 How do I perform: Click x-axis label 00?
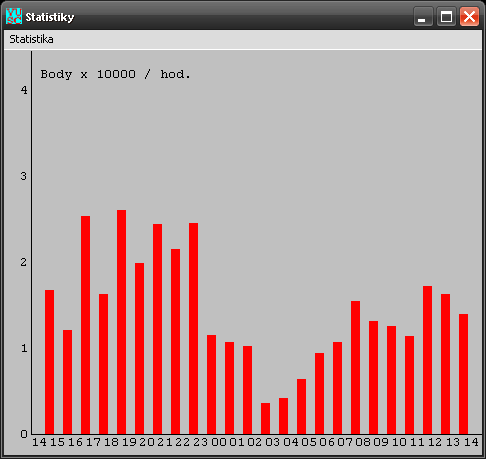(219, 442)
